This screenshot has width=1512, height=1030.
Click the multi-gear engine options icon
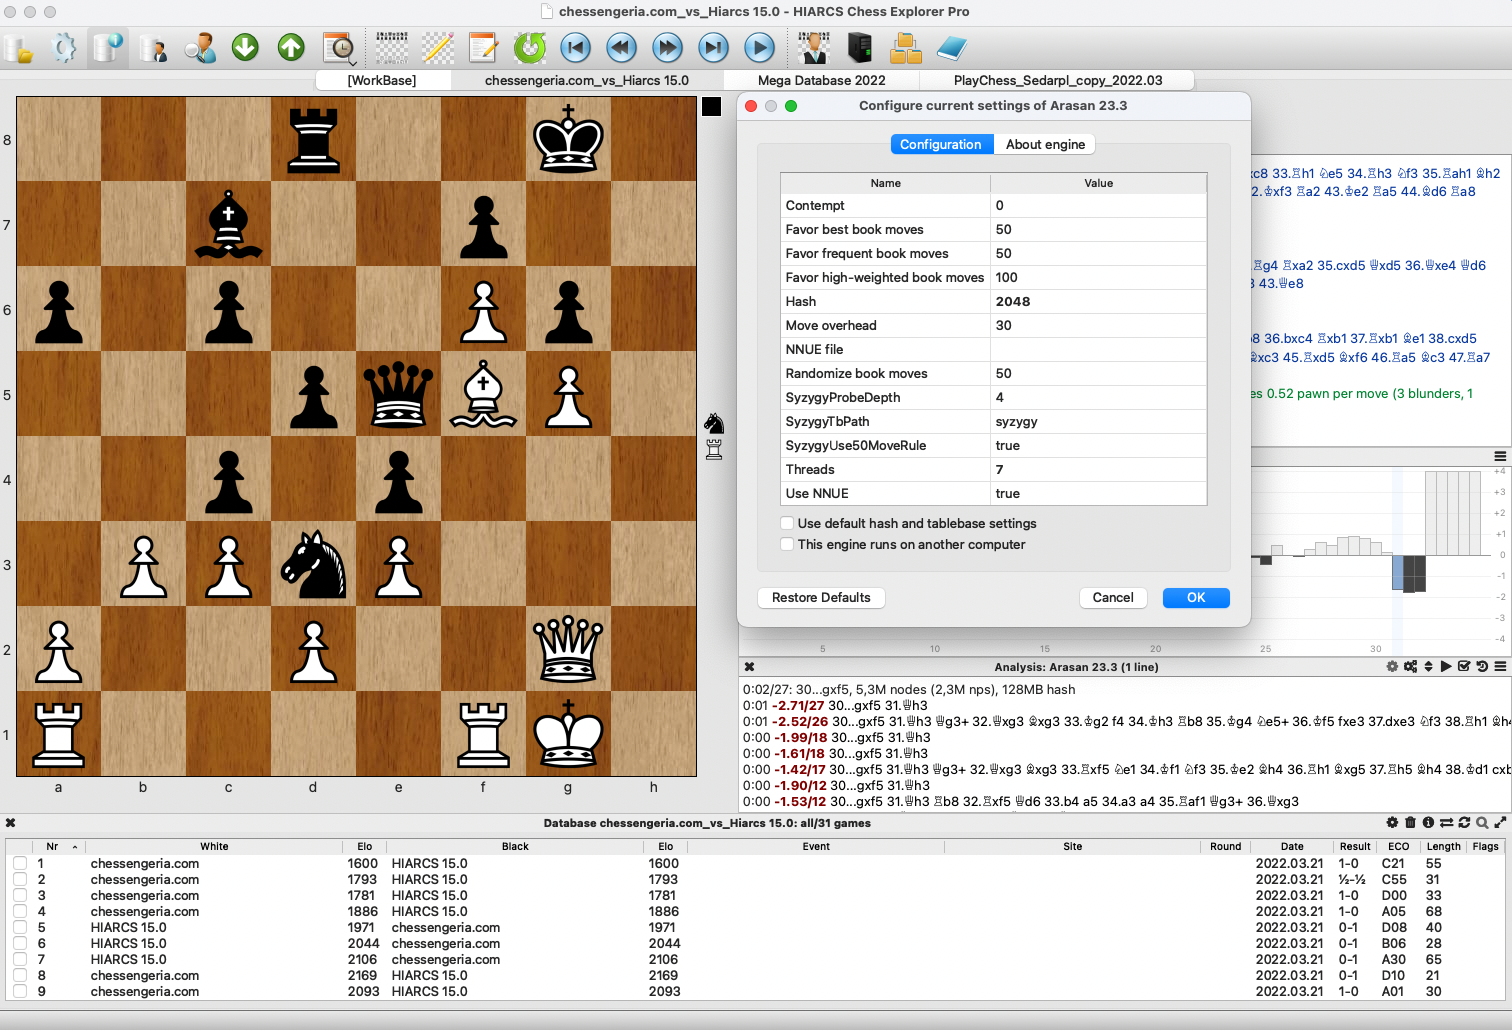point(1410,667)
